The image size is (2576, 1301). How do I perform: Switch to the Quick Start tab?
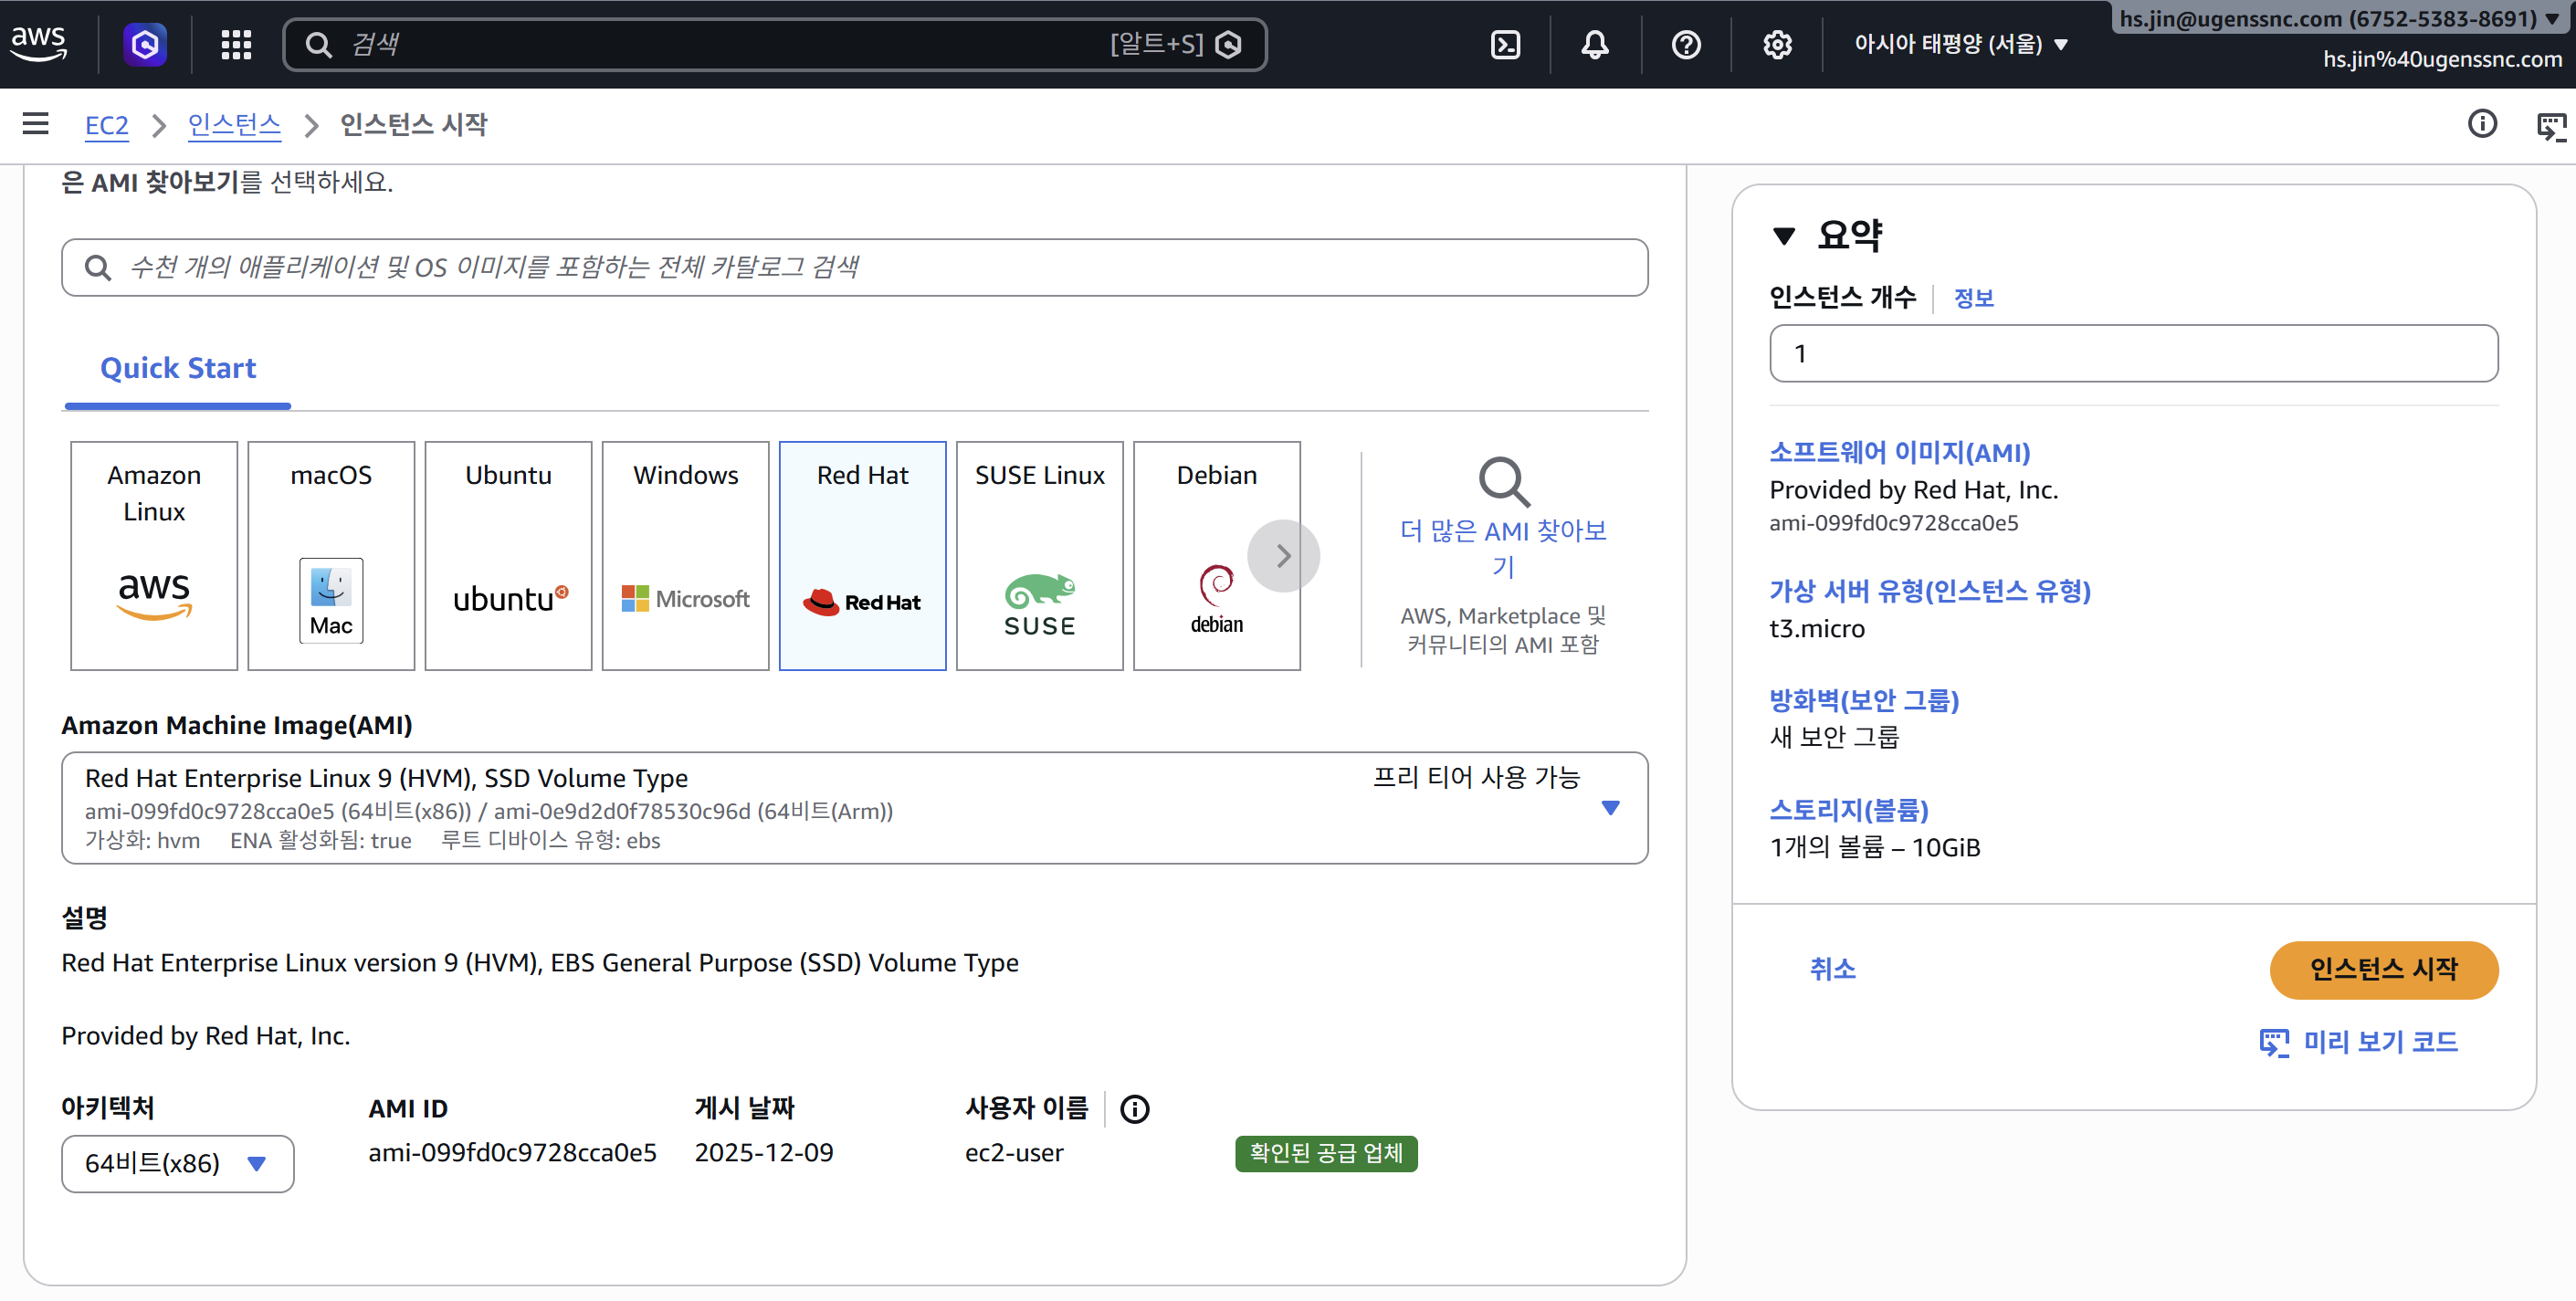coord(178,368)
